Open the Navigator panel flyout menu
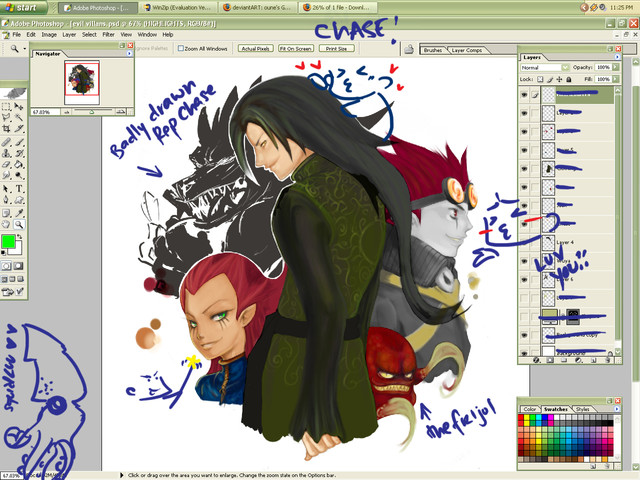The image size is (640, 480). click(129, 53)
